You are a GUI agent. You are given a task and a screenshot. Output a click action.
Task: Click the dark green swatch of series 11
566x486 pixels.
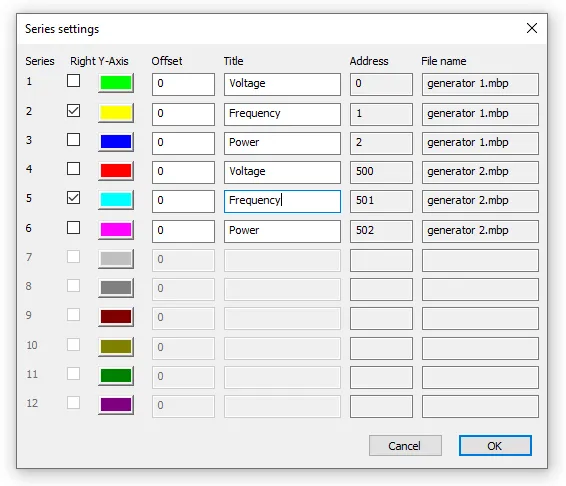[116, 376]
